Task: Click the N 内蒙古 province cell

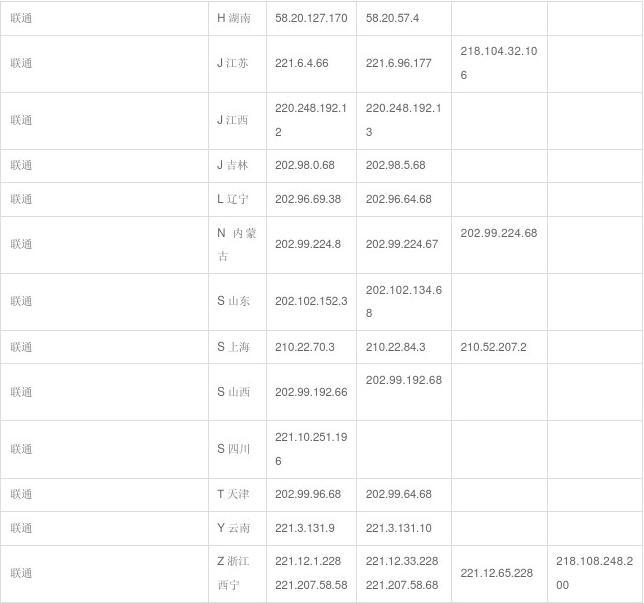Action: pos(237,244)
